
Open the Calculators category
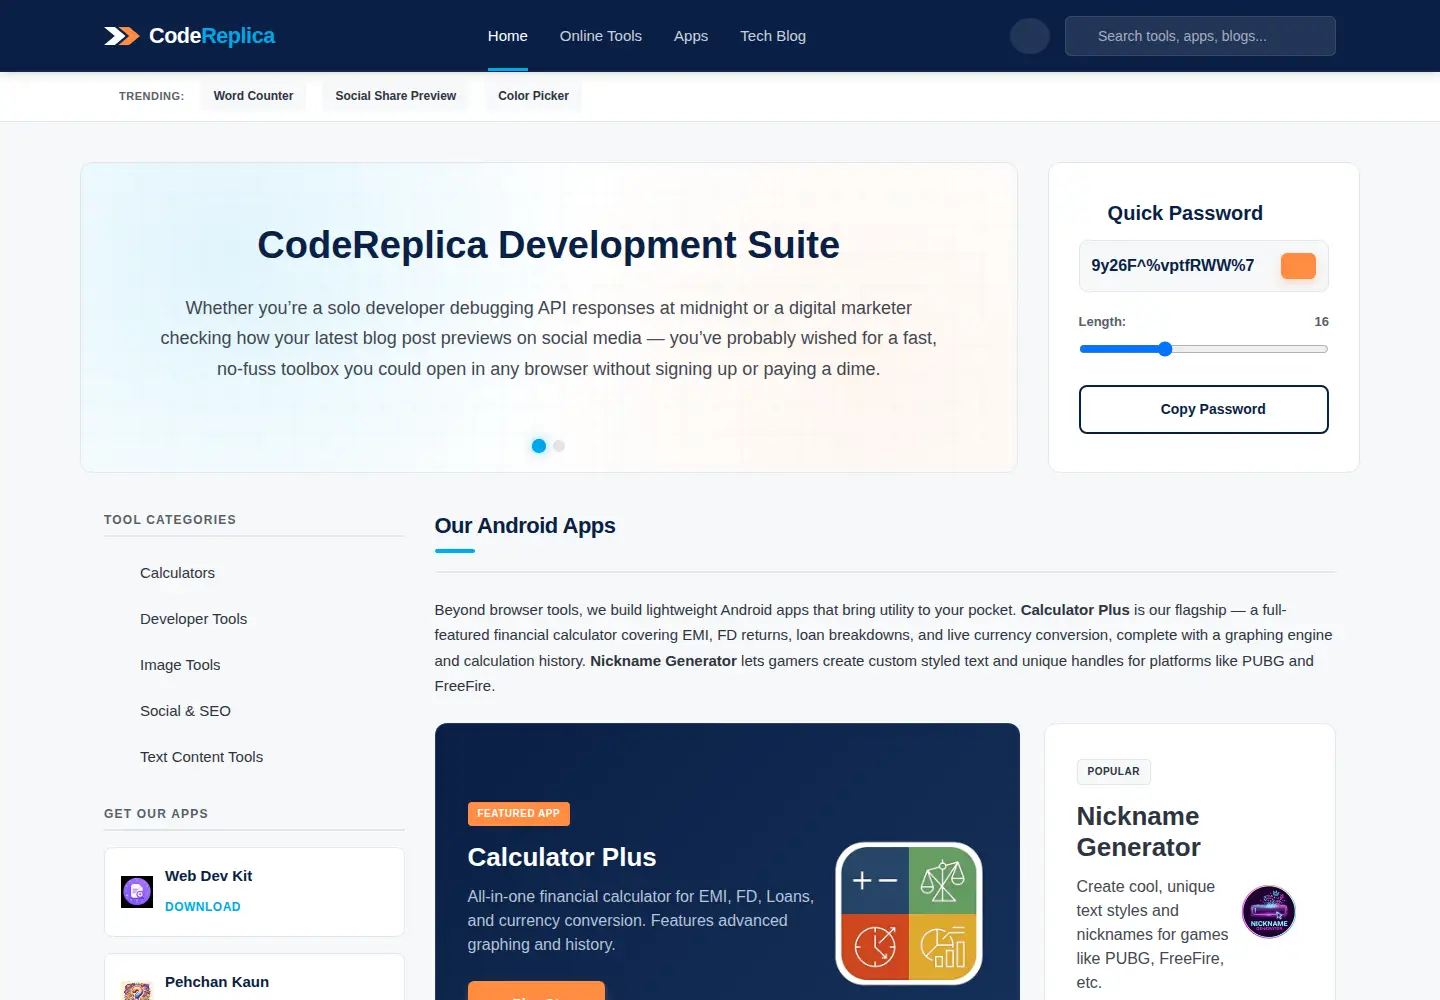177,573
